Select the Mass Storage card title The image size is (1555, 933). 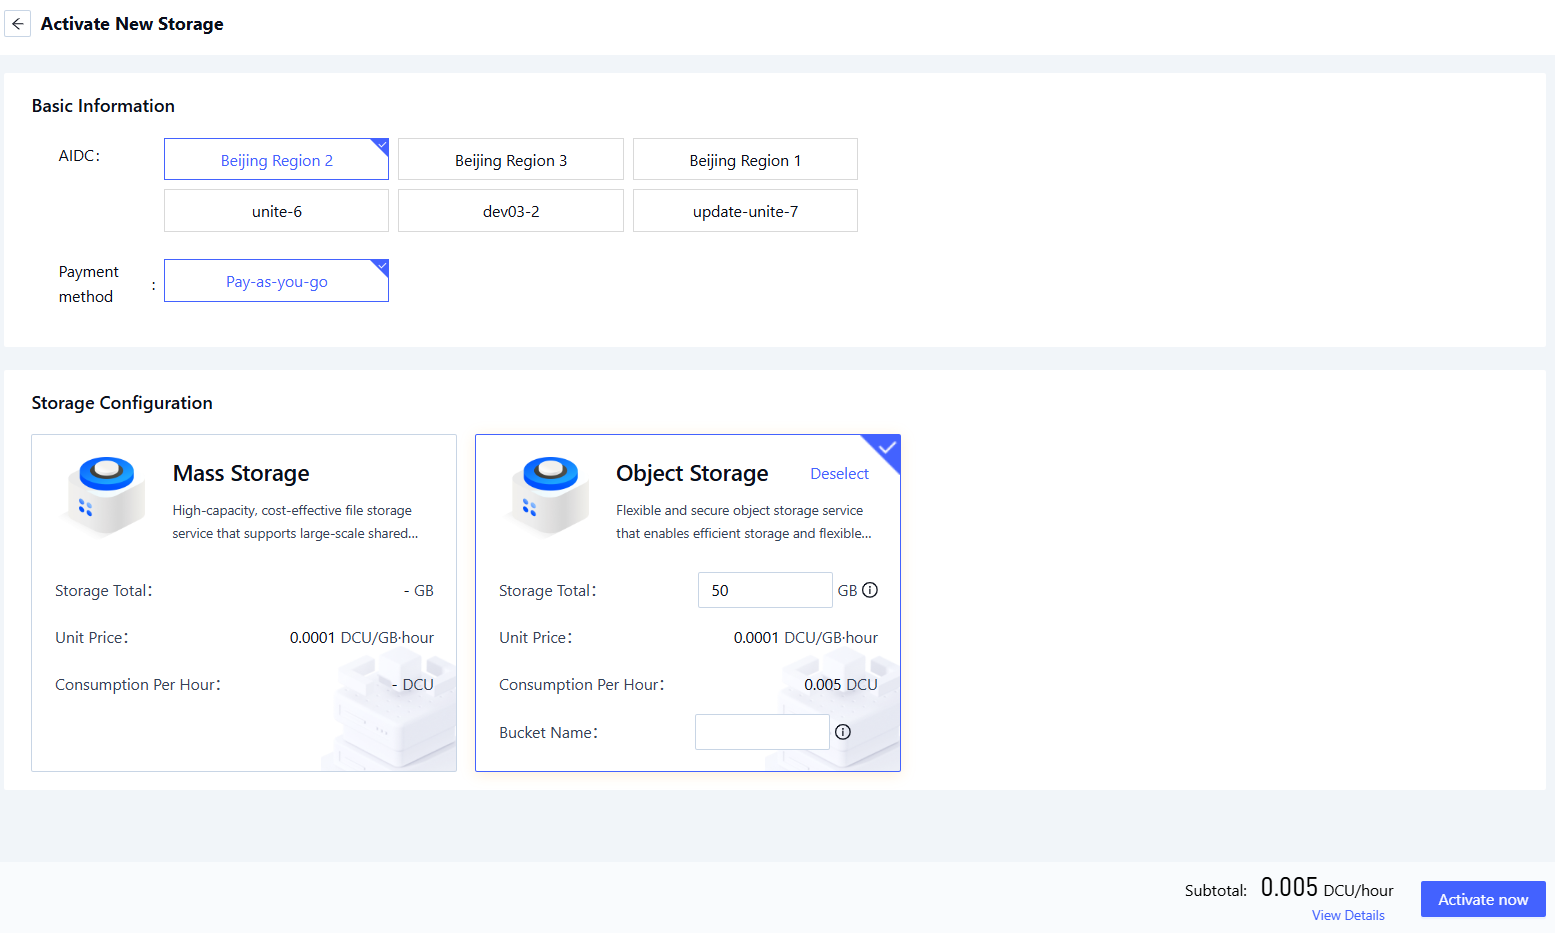[241, 473]
